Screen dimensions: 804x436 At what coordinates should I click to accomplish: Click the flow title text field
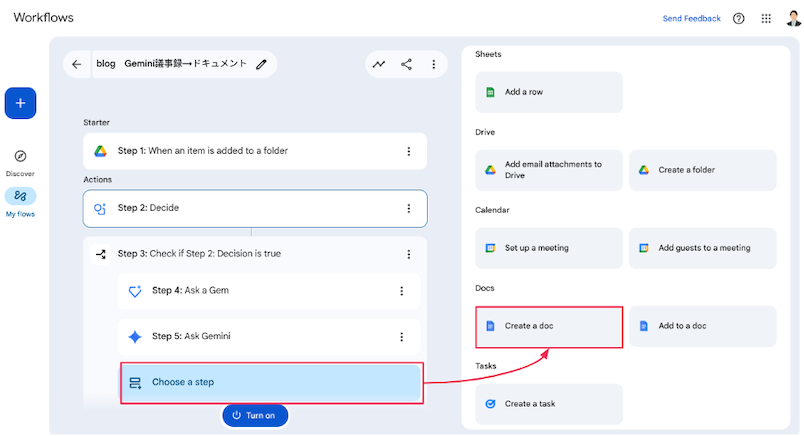172,64
